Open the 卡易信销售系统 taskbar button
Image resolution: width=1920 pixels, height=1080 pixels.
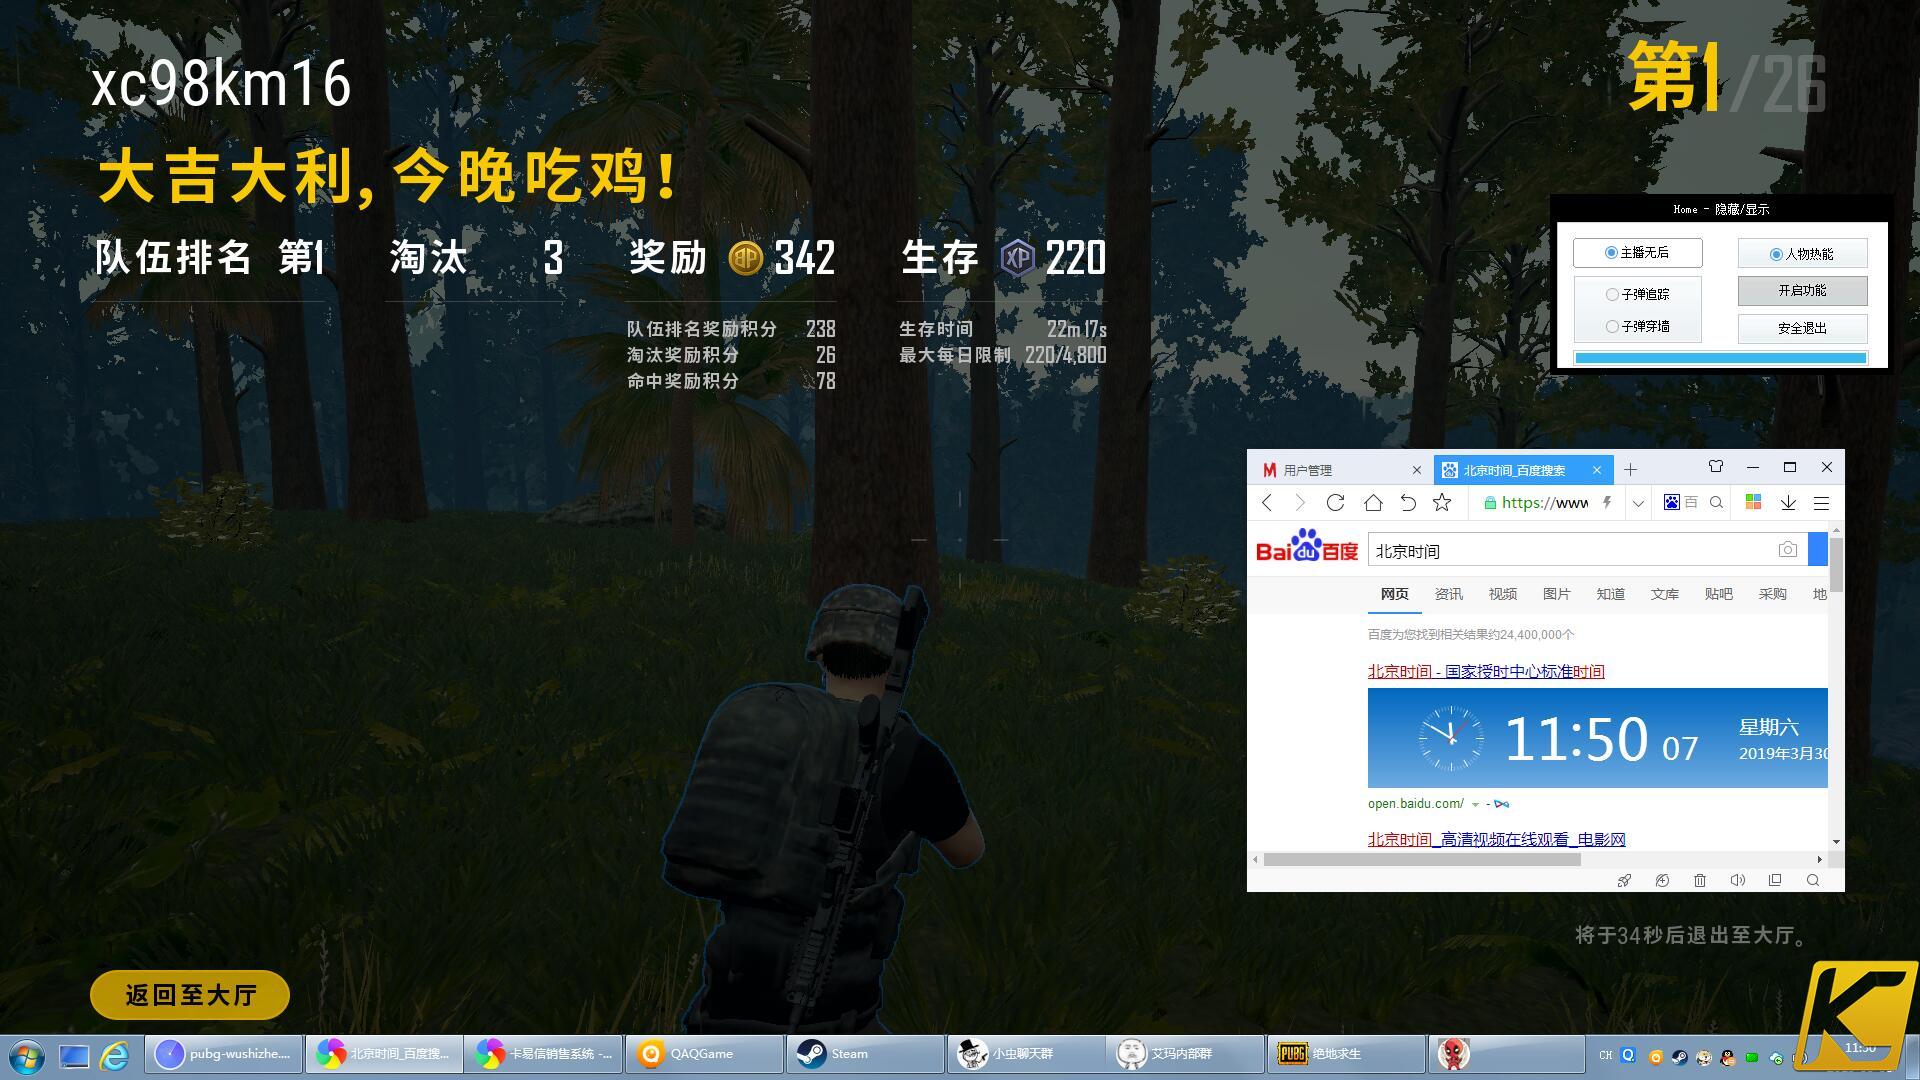pyautogui.click(x=544, y=1054)
